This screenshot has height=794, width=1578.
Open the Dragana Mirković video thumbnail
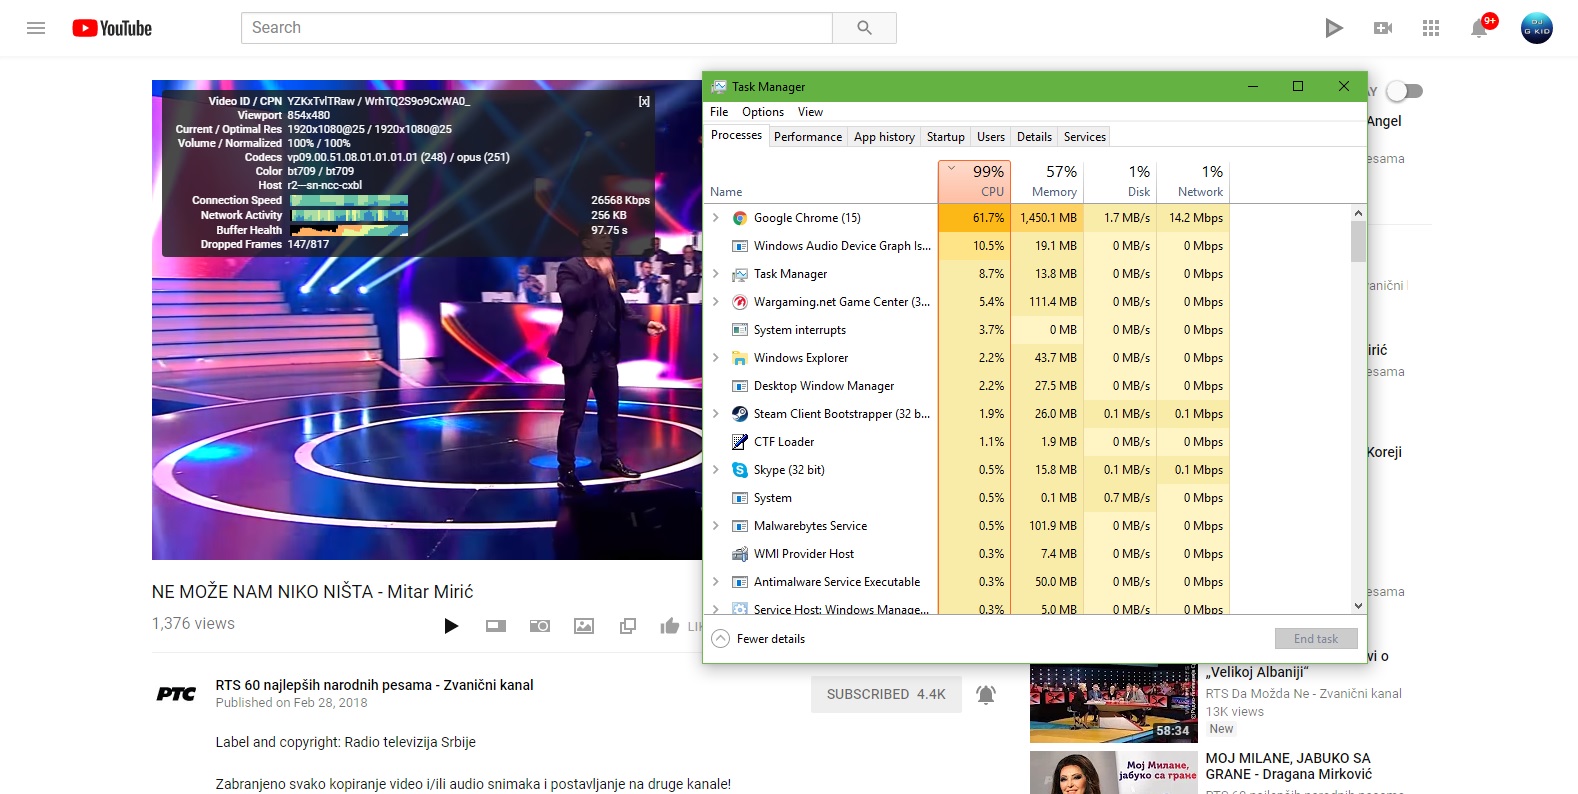pyautogui.click(x=1113, y=773)
